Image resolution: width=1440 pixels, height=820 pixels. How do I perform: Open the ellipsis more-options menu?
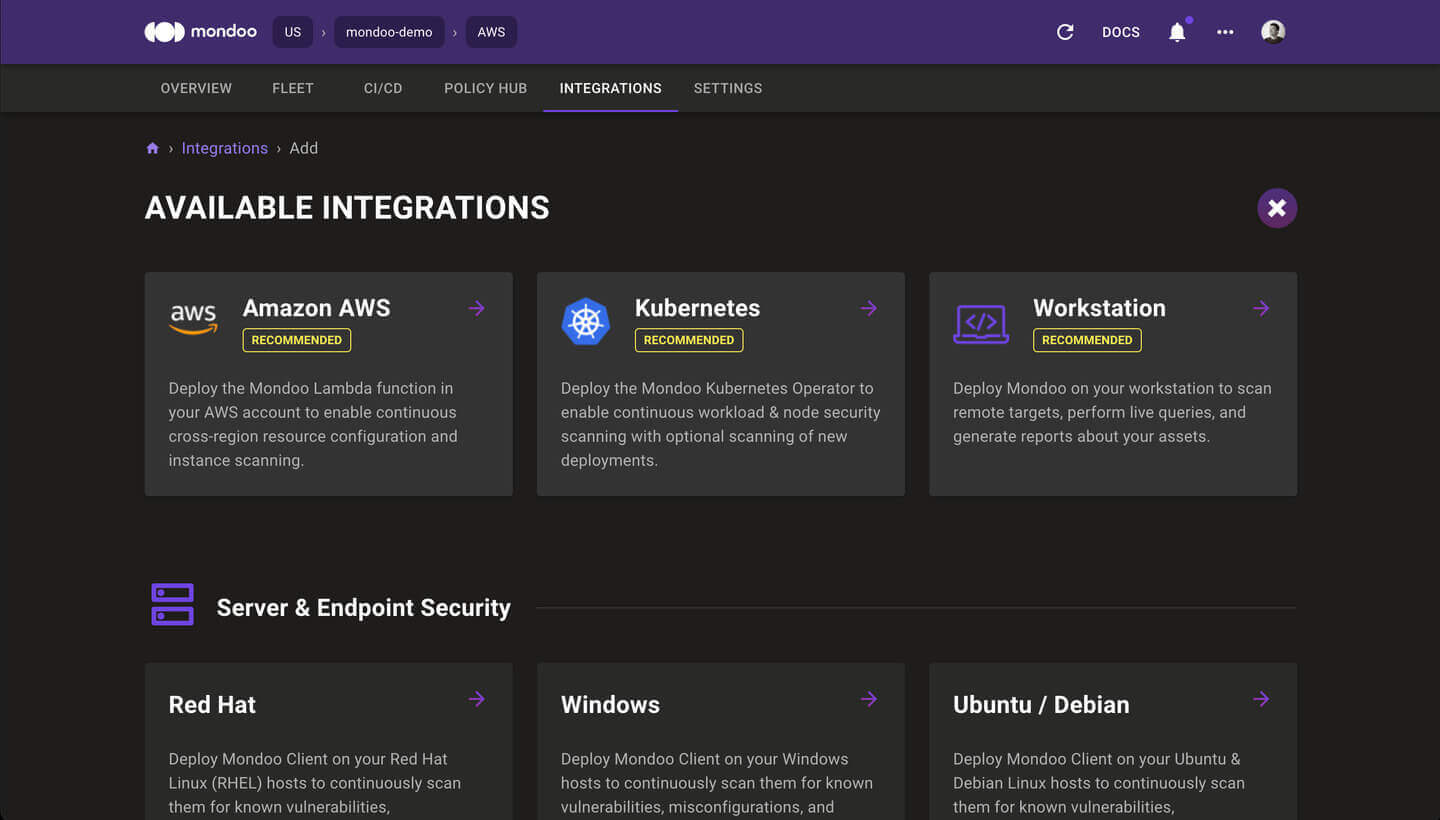click(x=1225, y=31)
